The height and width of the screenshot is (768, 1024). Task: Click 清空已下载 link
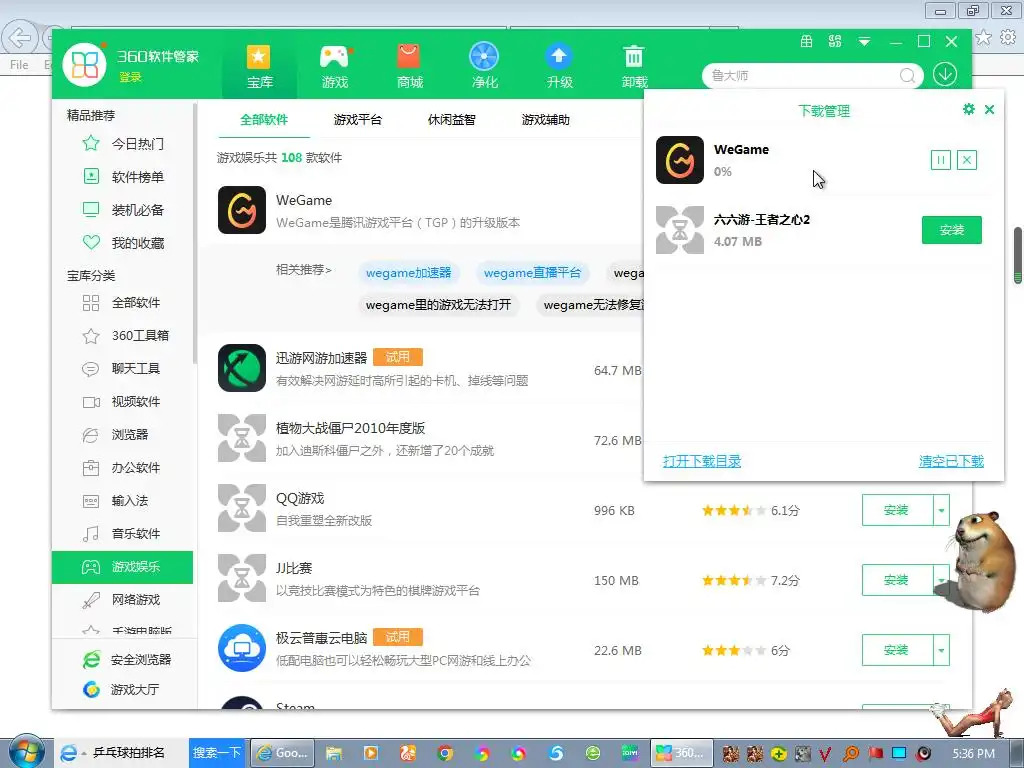pyautogui.click(x=951, y=461)
